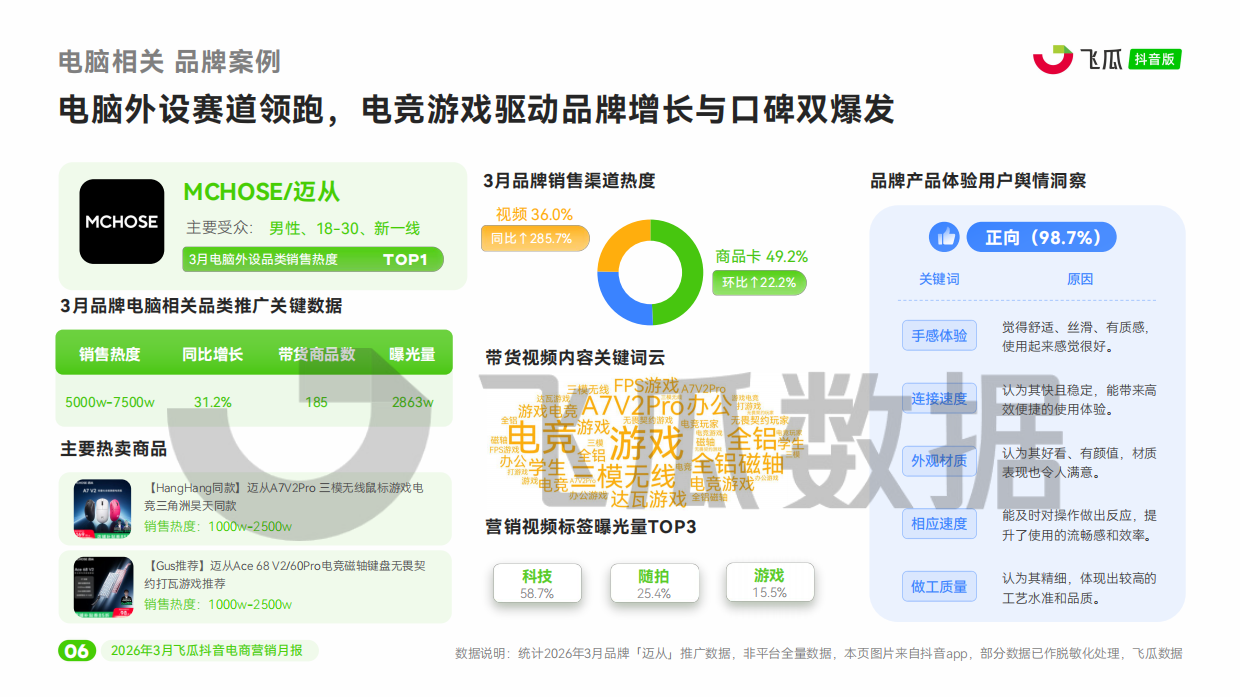
Task: Select the 抖音版 green badge
Action: (1155, 60)
